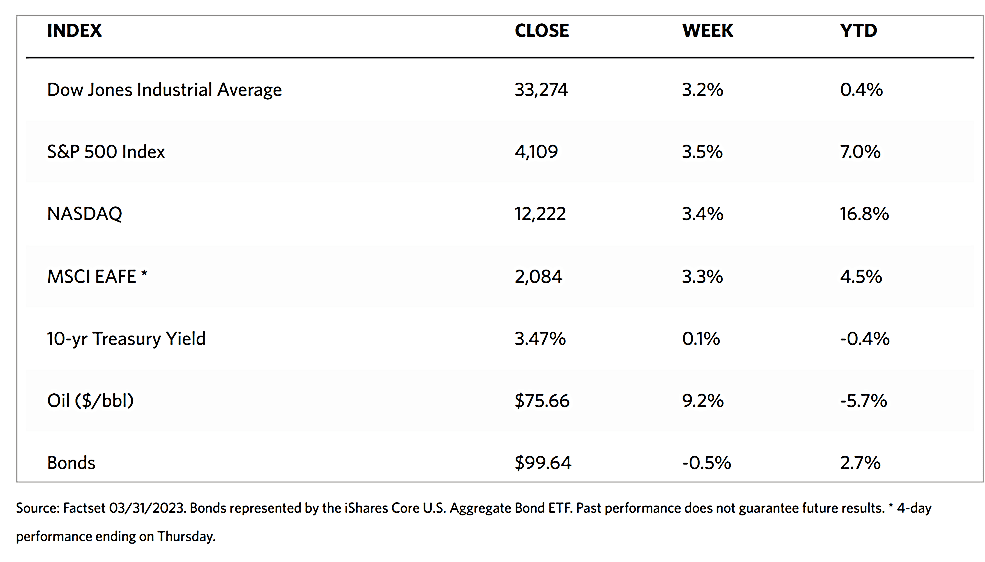The width and height of the screenshot is (985, 562).
Task: Select the 10-yr Treasury Yield label
Action: click(x=126, y=338)
